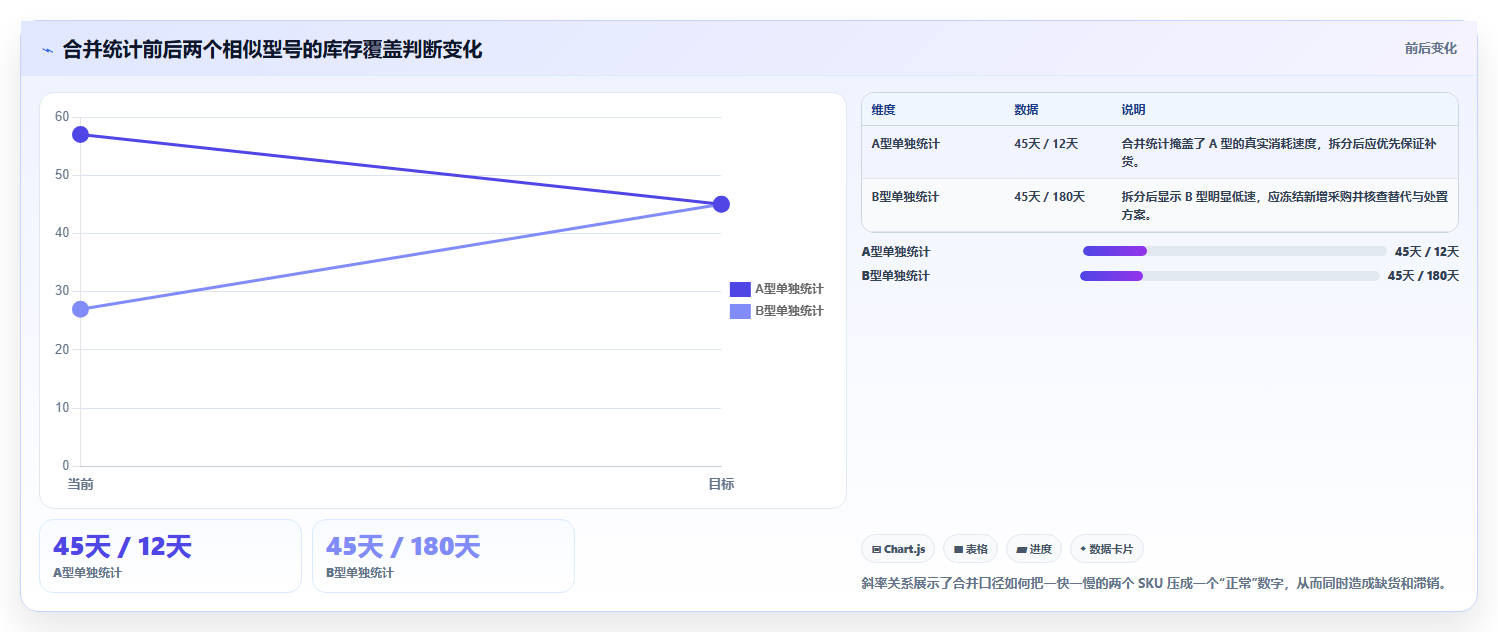Click the 维度 column header
This screenshot has height=632, width=1498.
tap(883, 110)
